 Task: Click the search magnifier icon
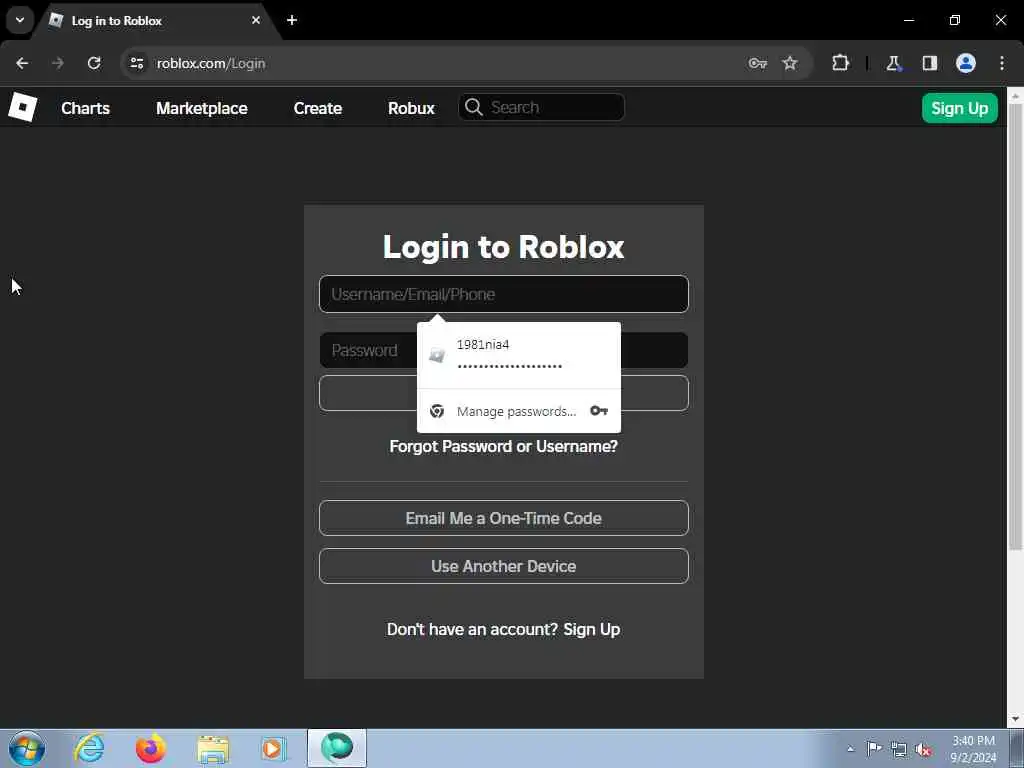(473, 107)
